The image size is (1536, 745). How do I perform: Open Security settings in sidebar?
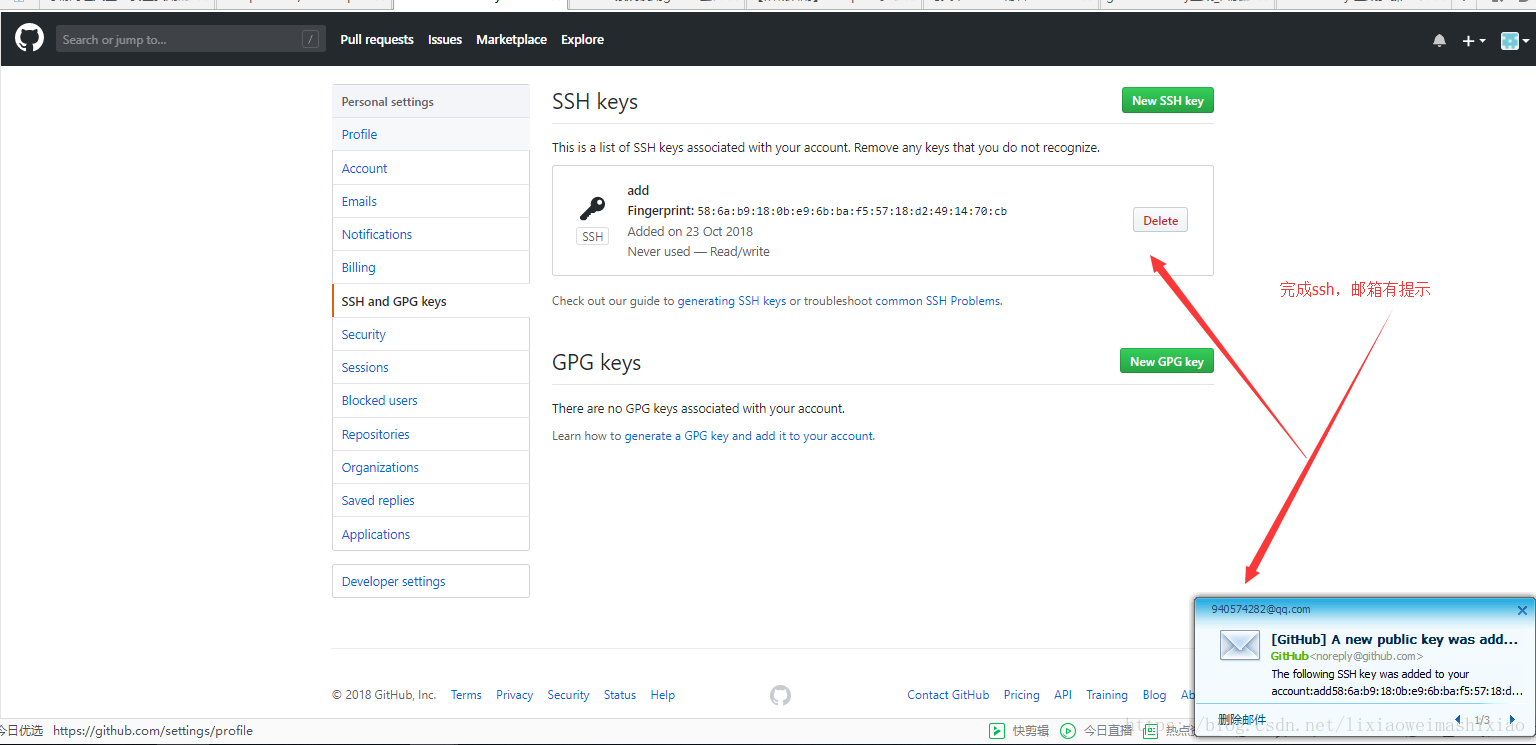click(431, 334)
